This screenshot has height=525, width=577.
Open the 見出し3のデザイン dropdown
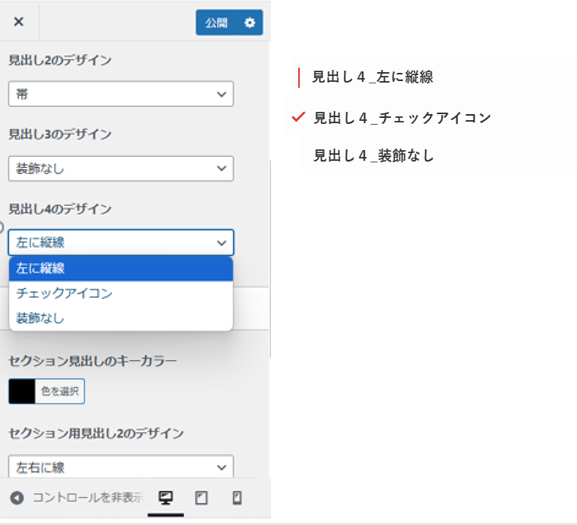(x=121, y=169)
